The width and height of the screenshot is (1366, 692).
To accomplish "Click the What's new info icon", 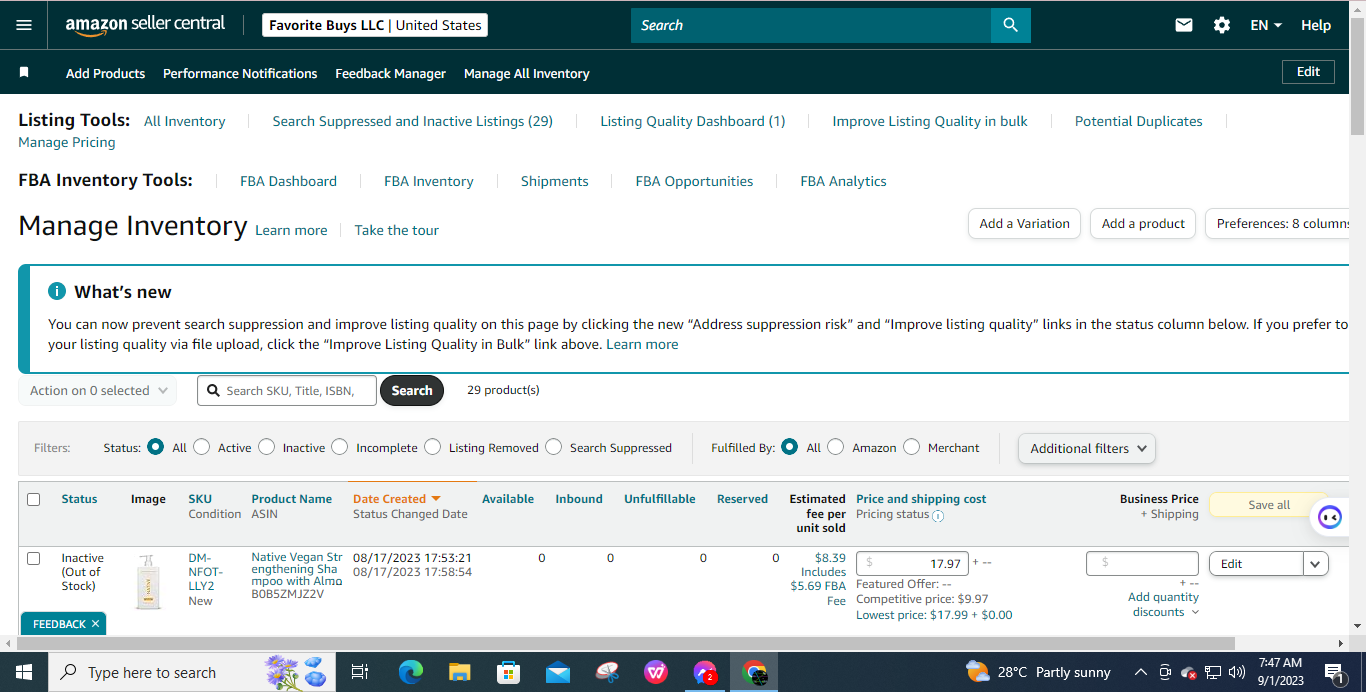I will [57, 292].
